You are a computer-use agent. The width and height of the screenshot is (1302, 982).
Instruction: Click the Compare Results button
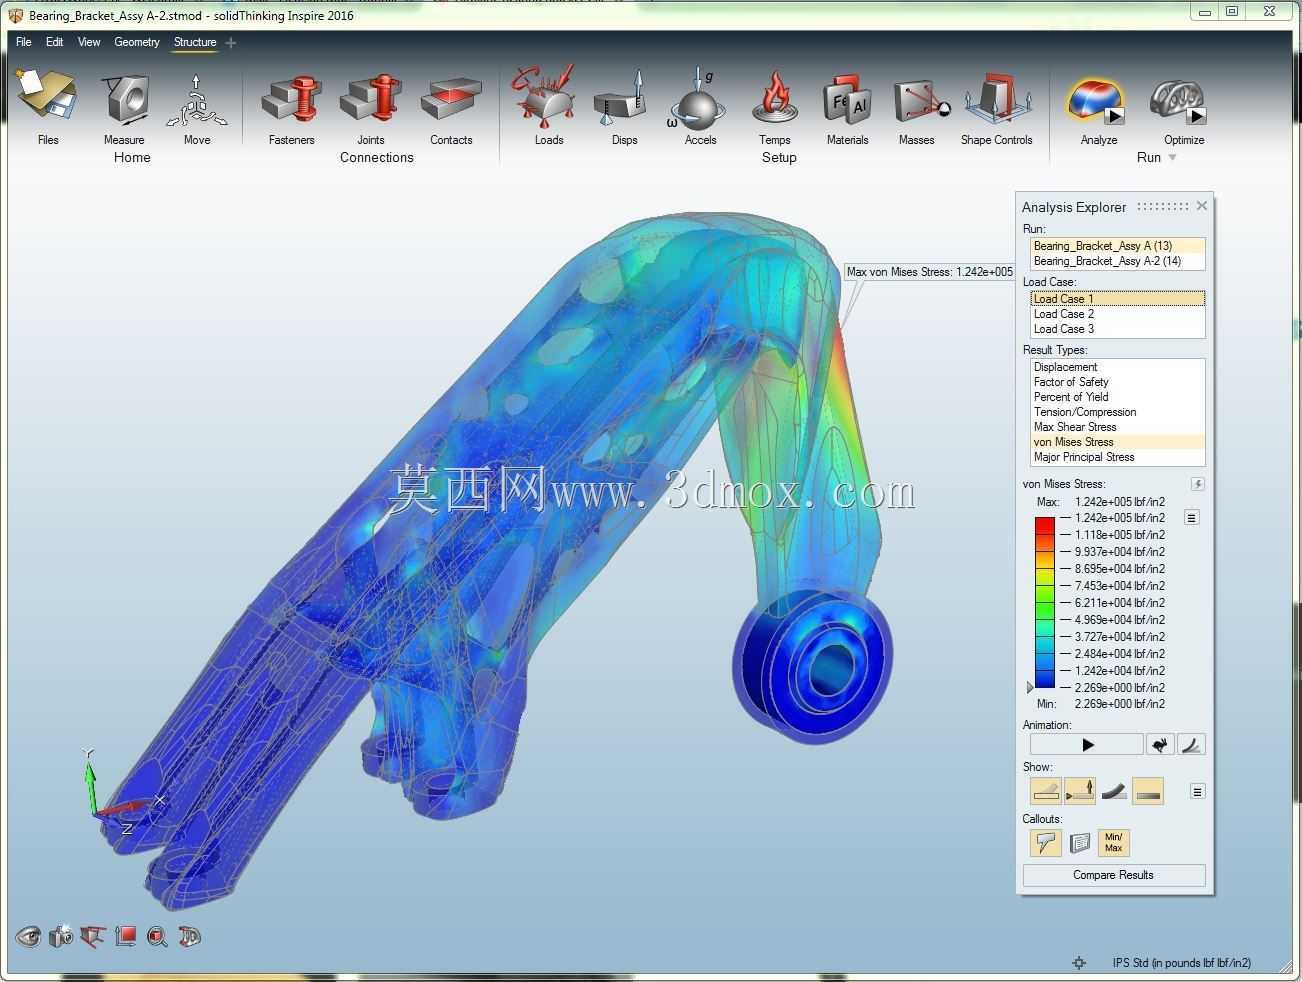coord(1113,875)
